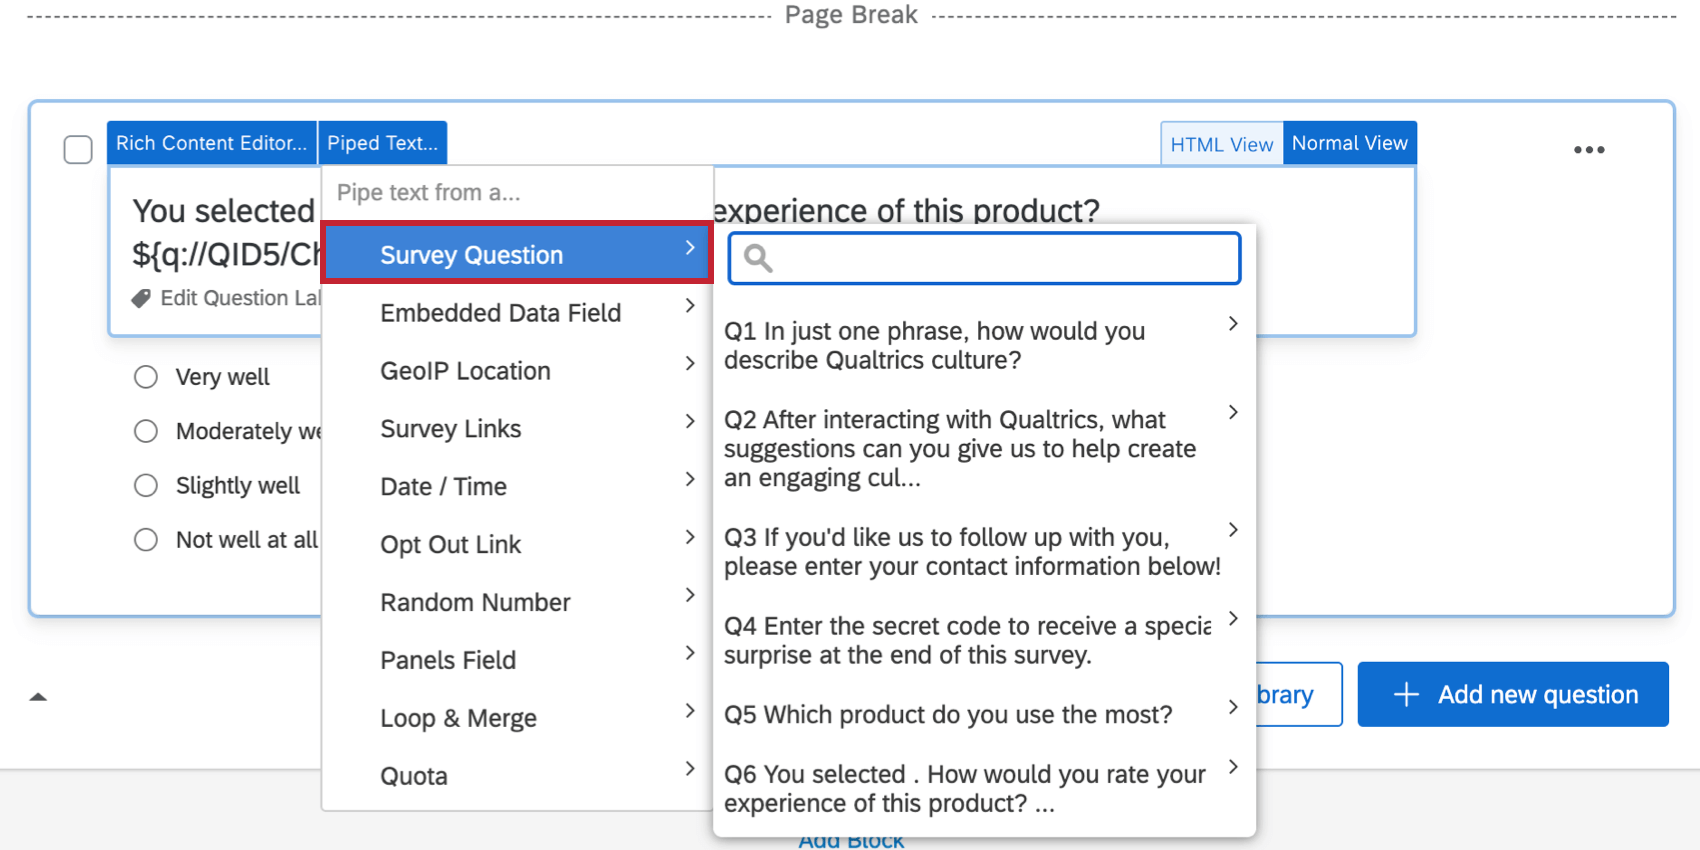This screenshot has height=850, width=1700.
Task: Click the three-dots question options icon
Action: (1588, 150)
